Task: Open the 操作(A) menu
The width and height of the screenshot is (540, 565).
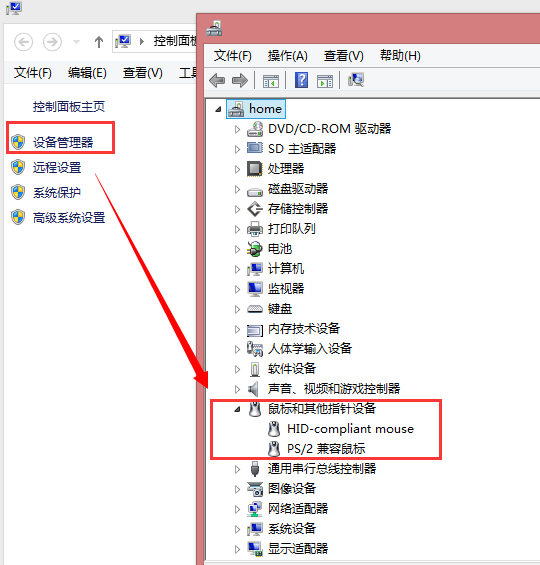Action: (x=287, y=55)
